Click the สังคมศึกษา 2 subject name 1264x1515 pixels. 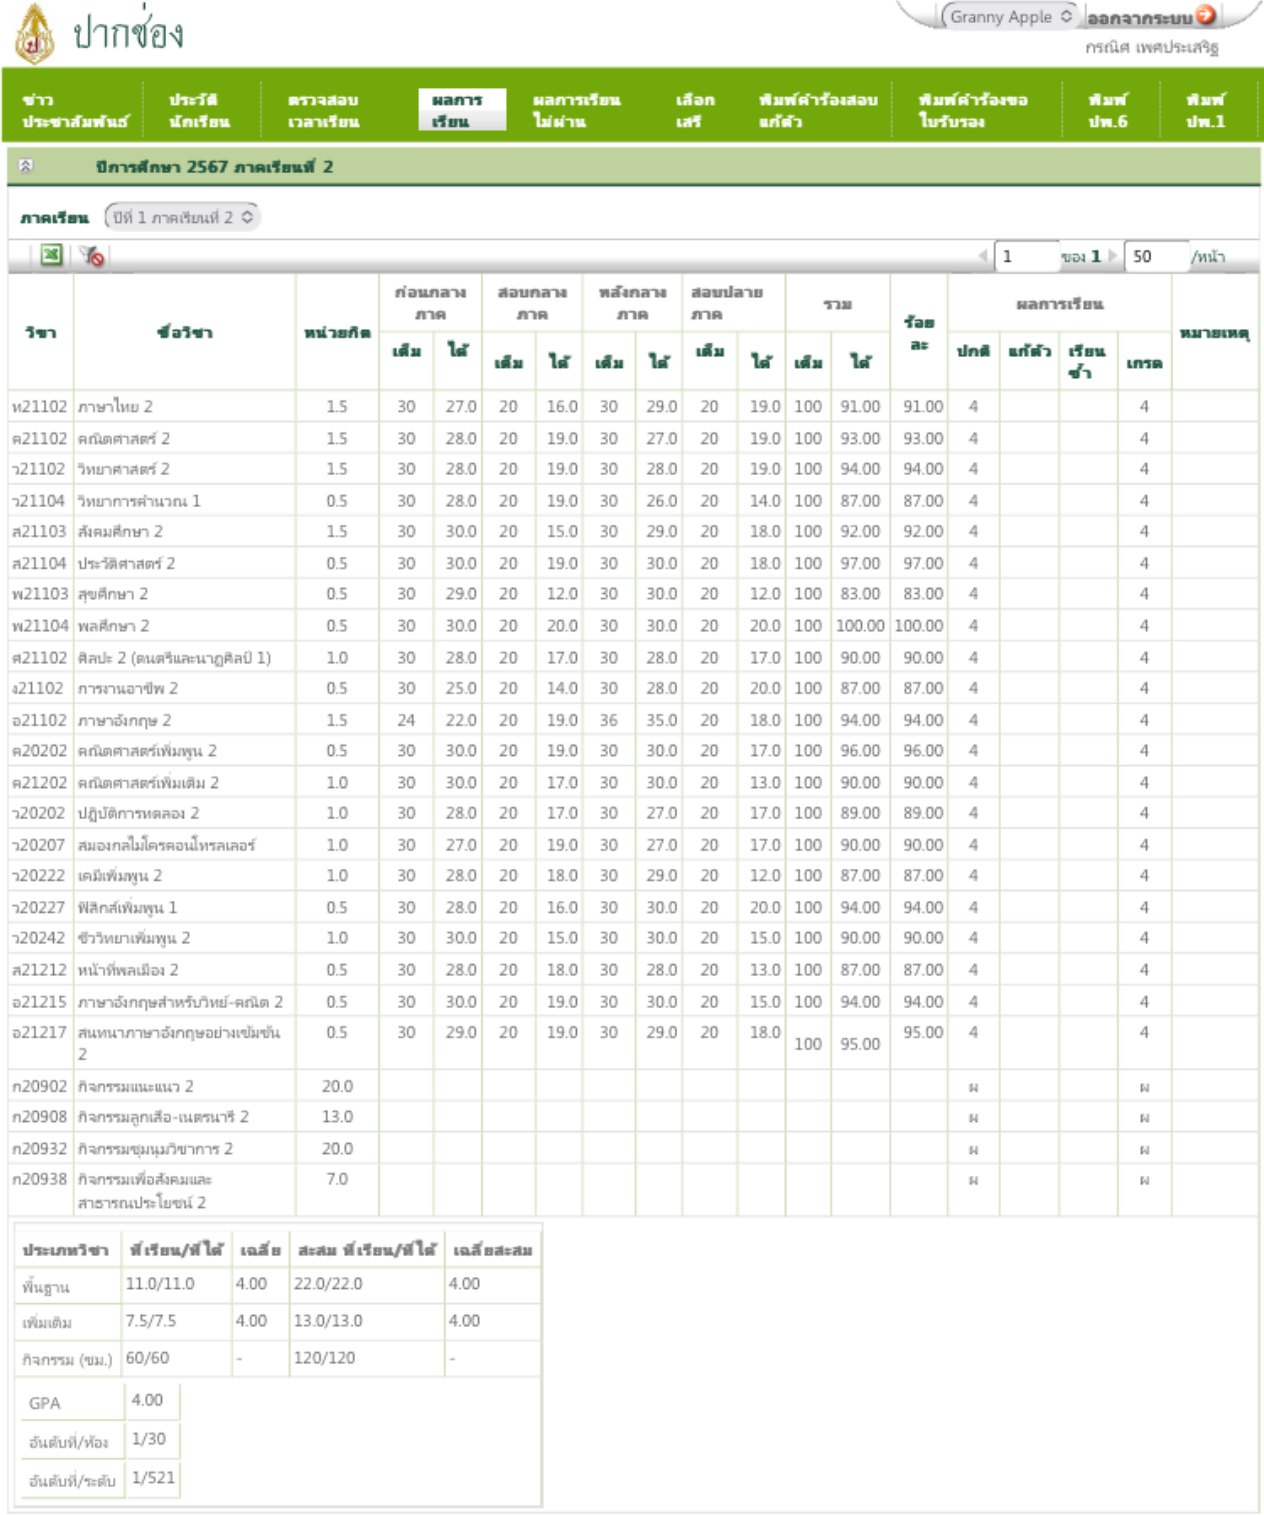coord(120,531)
